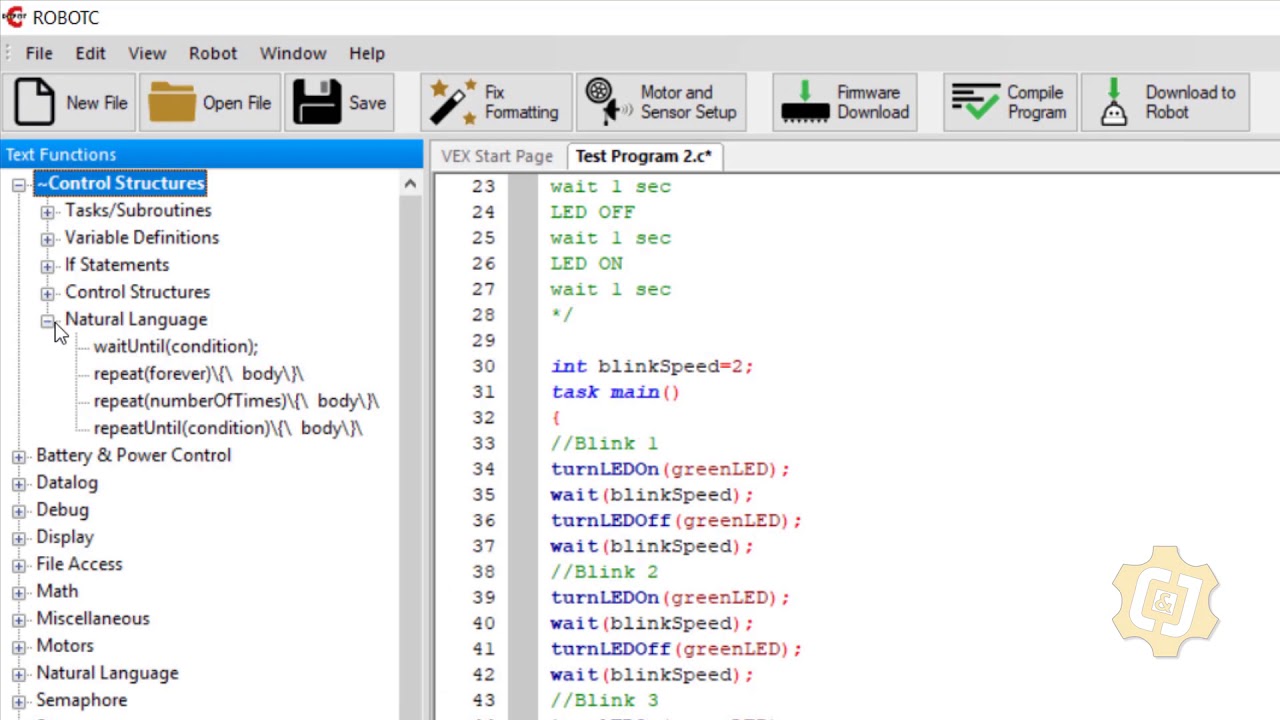Click code line 30 int blinkSpeed=2;
This screenshot has height=720, width=1280.
(652, 366)
